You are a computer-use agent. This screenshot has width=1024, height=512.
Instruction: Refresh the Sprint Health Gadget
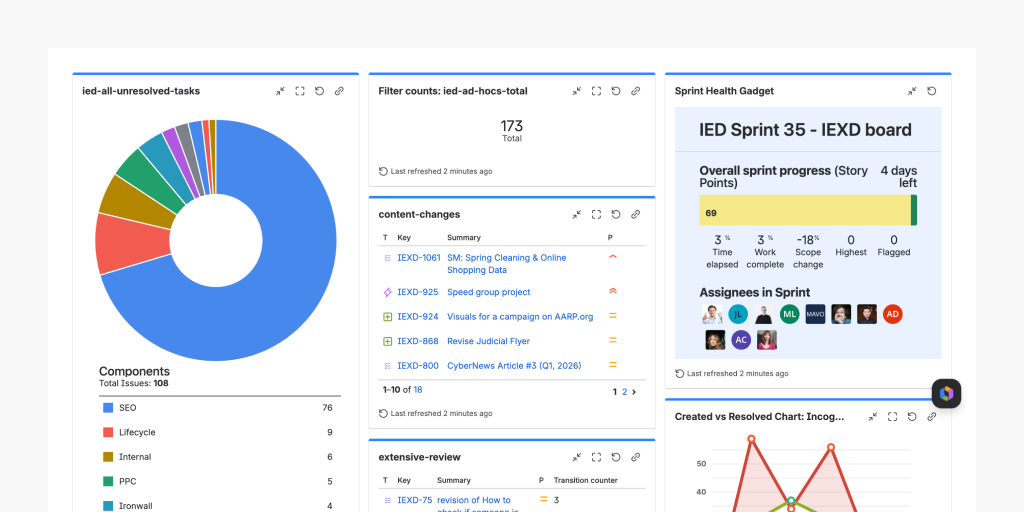click(x=932, y=91)
